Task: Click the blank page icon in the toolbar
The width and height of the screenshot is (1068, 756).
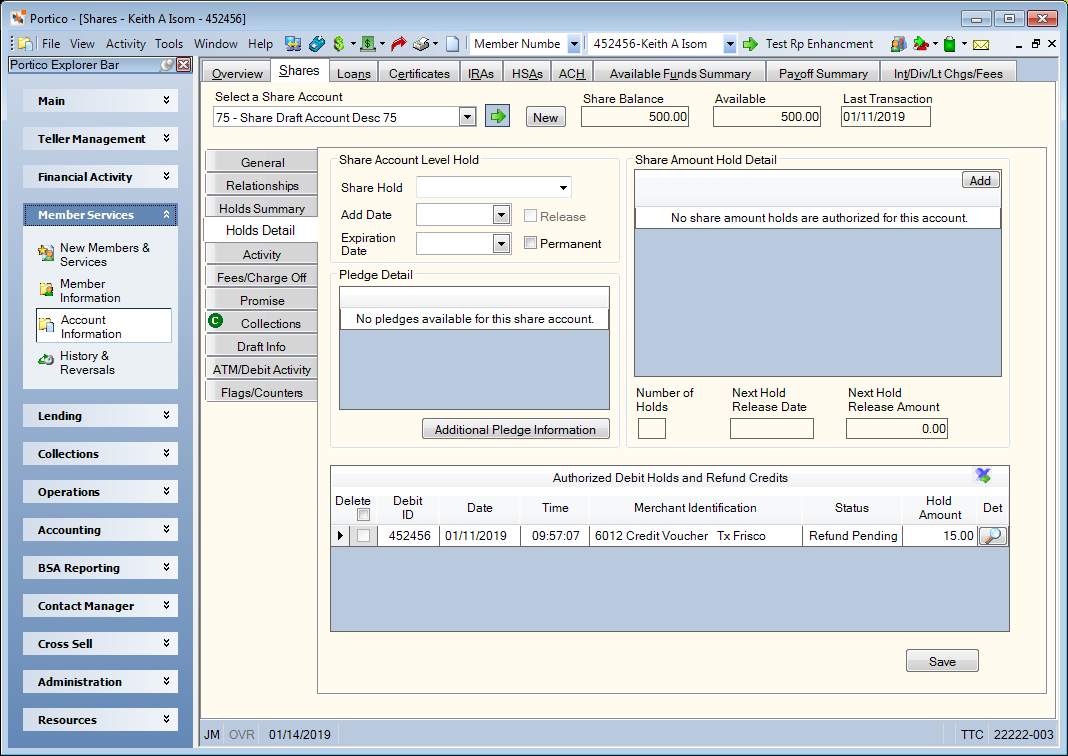Action: 452,44
